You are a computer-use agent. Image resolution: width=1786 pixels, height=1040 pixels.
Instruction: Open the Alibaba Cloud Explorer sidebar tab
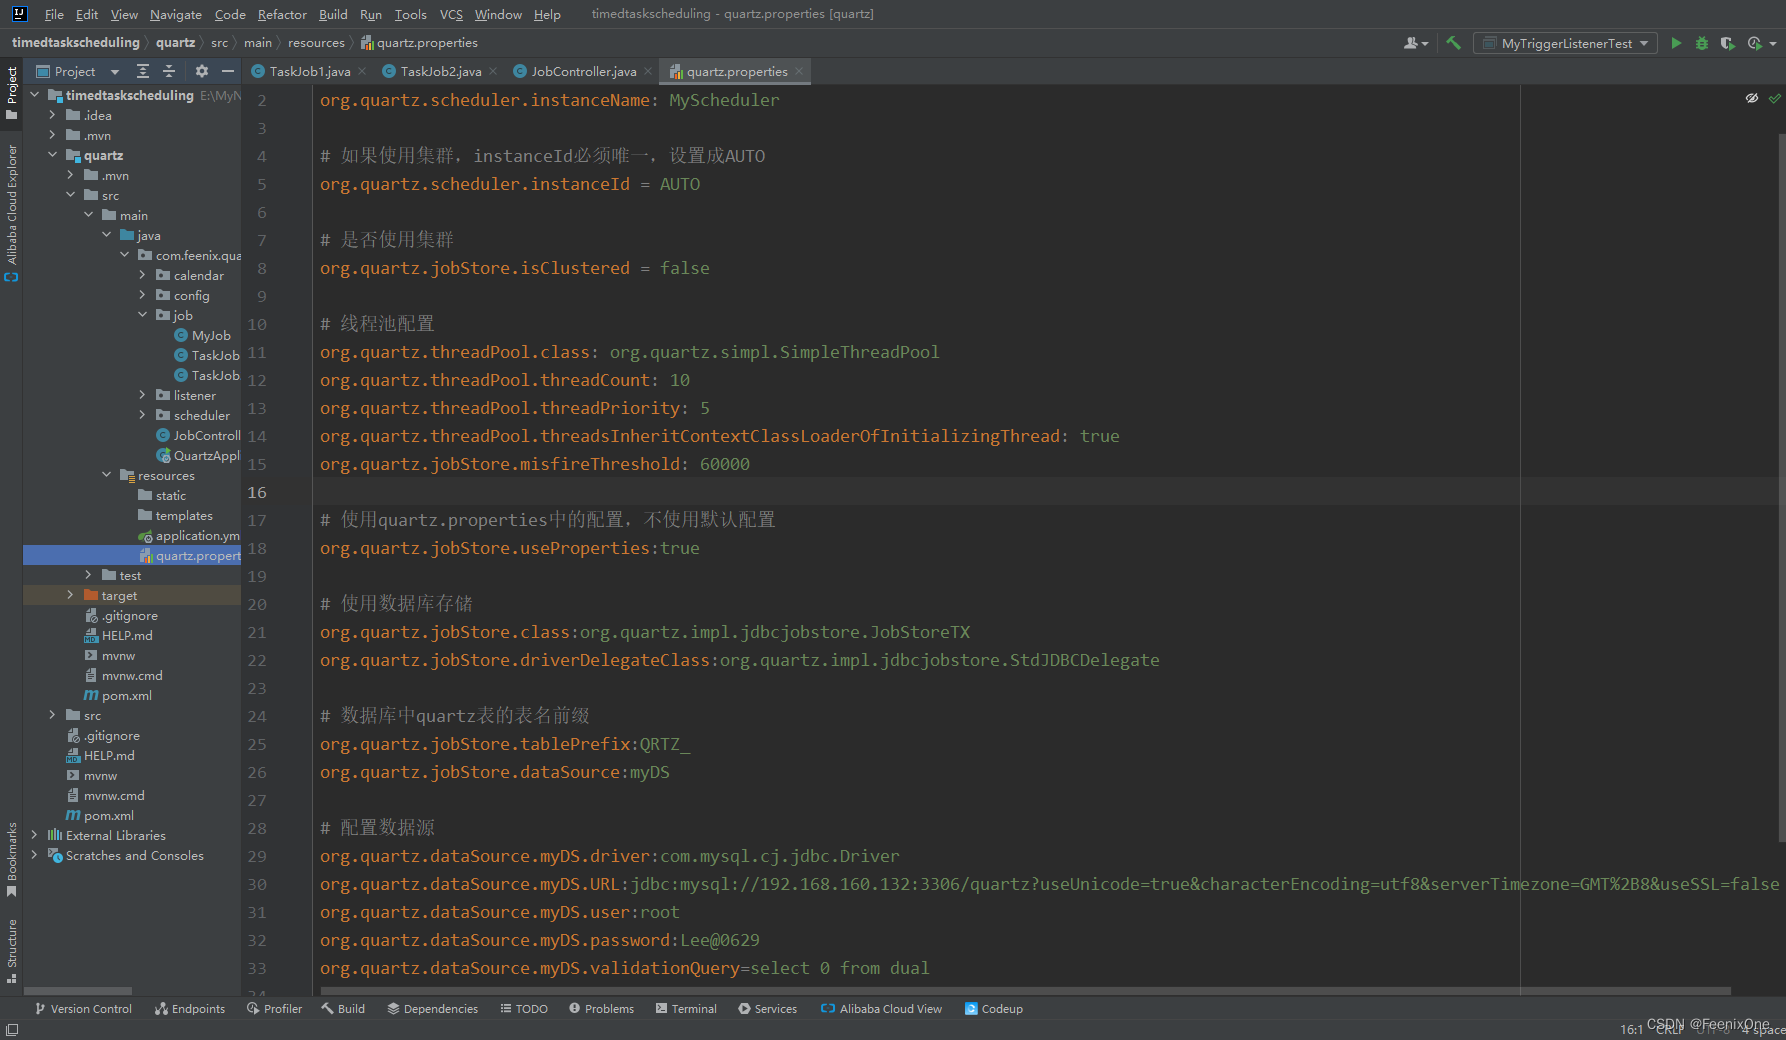tap(12, 212)
